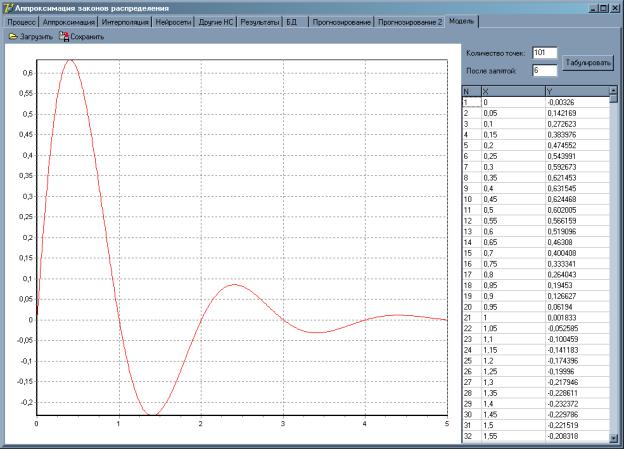Viewport: 624px width, 449px height.
Task: Open the Процесс tab
Action: 22,22
